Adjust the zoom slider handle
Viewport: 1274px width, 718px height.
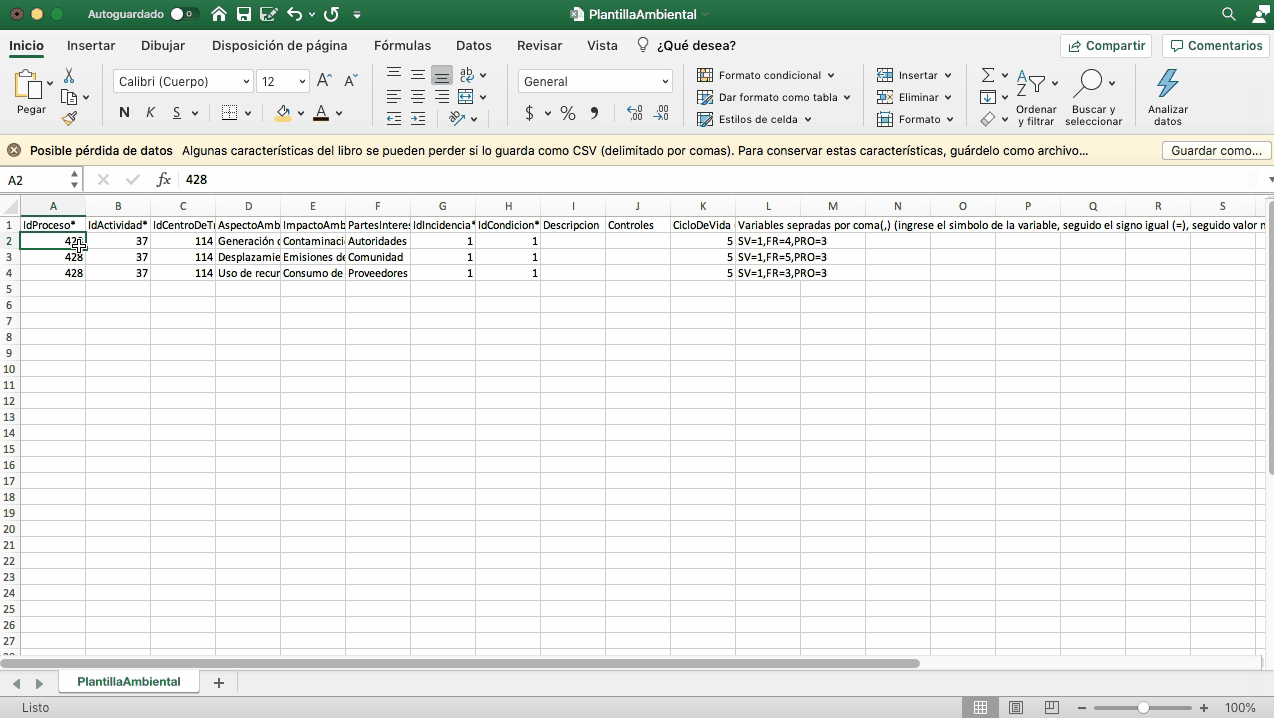coord(1143,708)
